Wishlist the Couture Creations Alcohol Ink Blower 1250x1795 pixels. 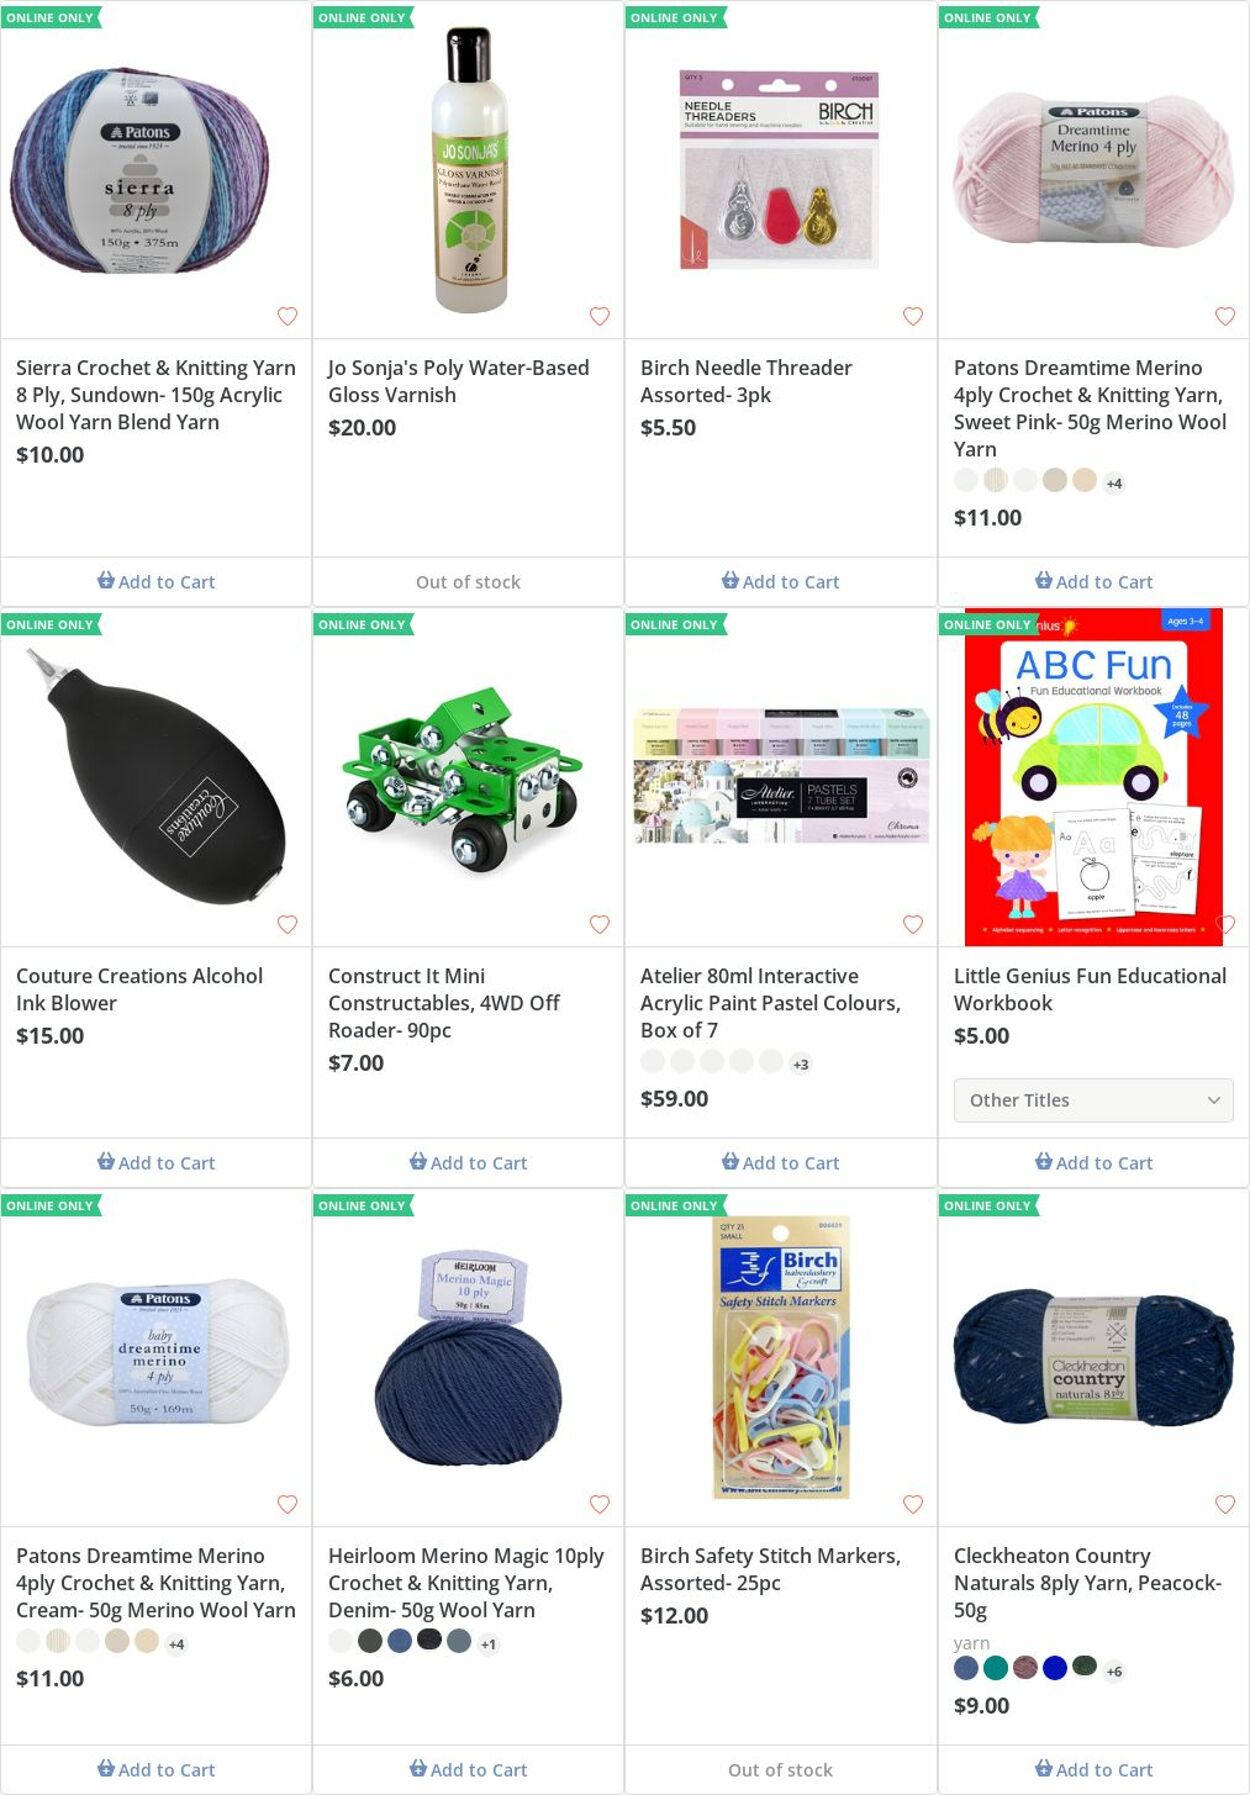287,924
